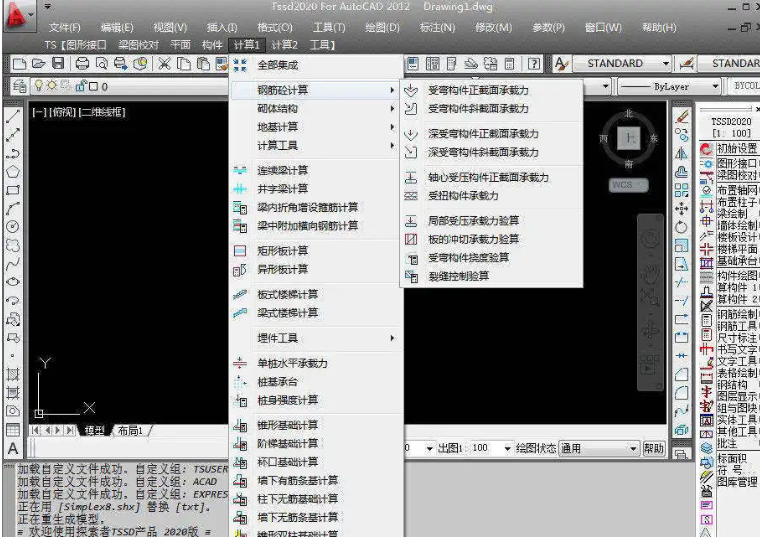Select the Erase tool in modify toolbar
The height and width of the screenshot is (538, 760).
point(681,116)
